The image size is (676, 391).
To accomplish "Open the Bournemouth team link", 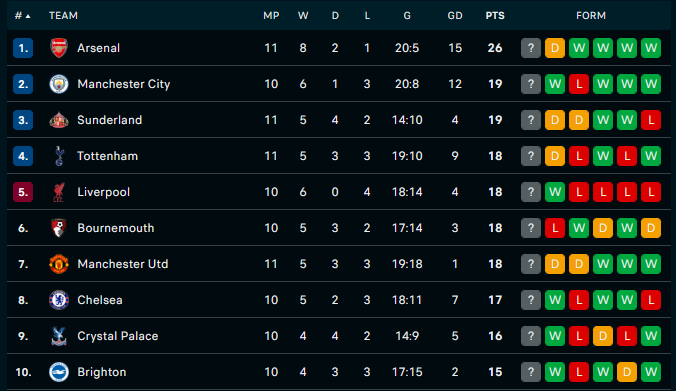I will pos(116,228).
